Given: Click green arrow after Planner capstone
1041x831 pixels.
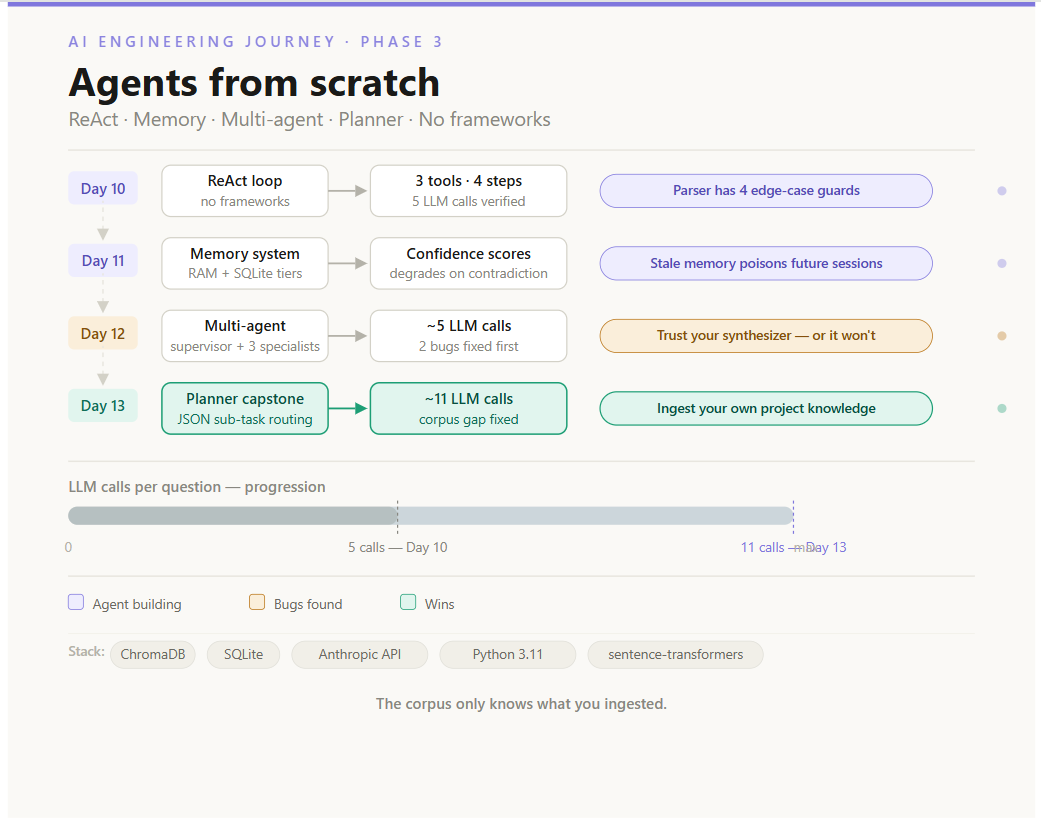Looking at the screenshot, I should point(348,408).
